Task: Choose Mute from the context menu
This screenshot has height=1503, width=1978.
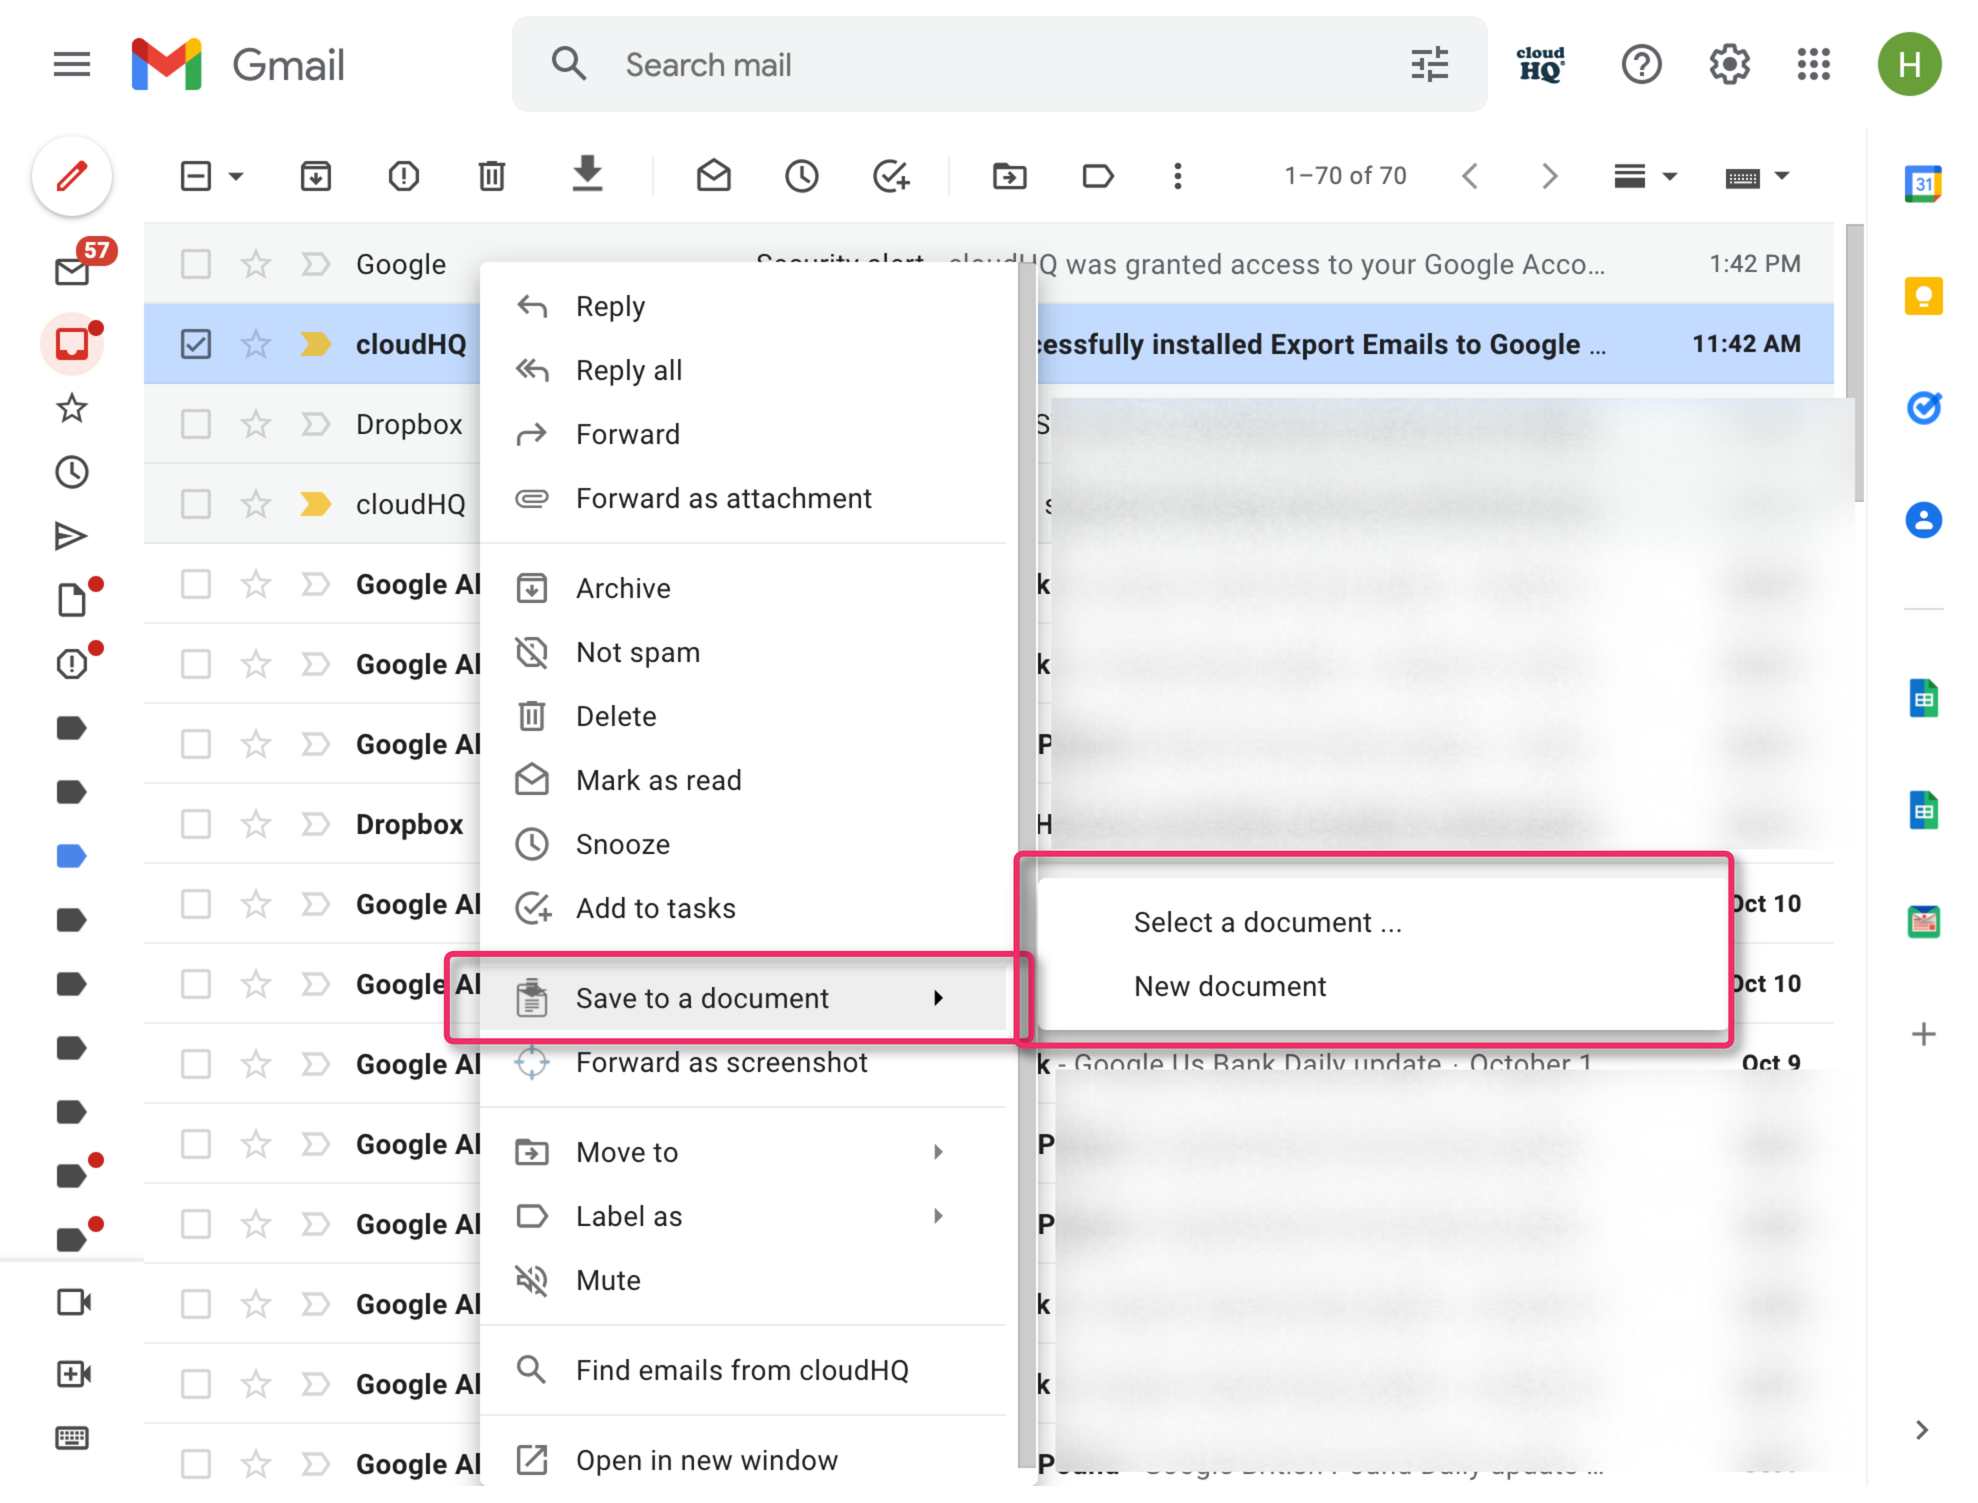Action: click(743, 1280)
